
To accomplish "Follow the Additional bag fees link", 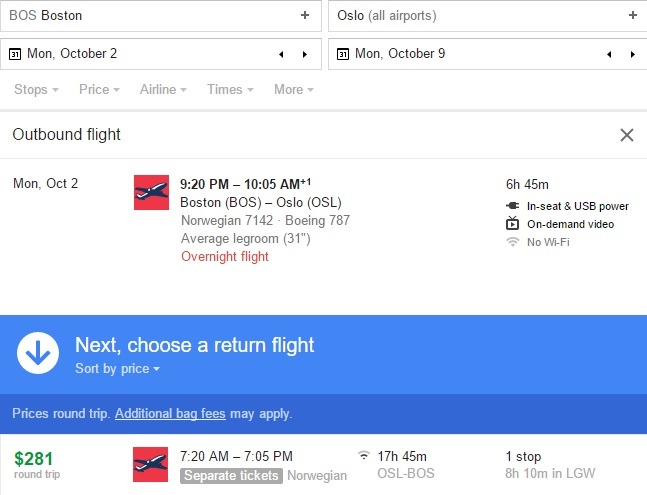I will tap(170, 413).
